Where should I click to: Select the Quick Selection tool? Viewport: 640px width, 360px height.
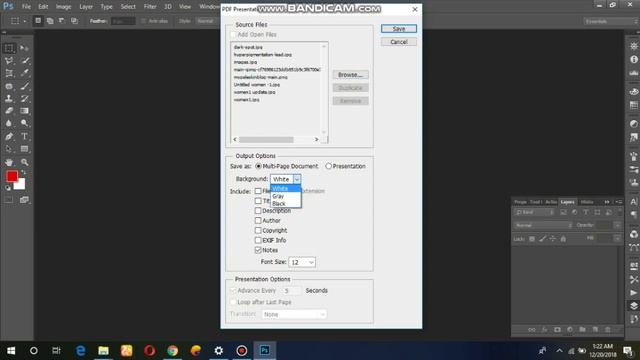pyautogui.click(x=24, y=61)
